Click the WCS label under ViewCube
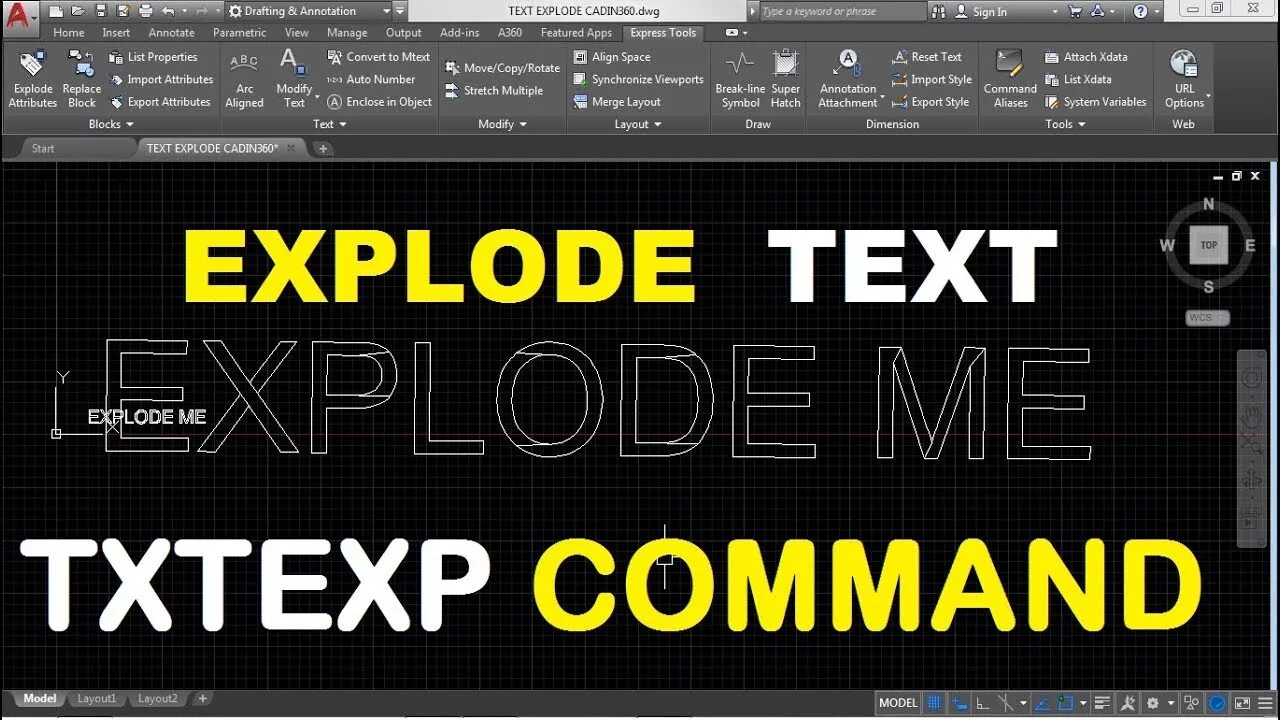 click(x=1207, y=318)
